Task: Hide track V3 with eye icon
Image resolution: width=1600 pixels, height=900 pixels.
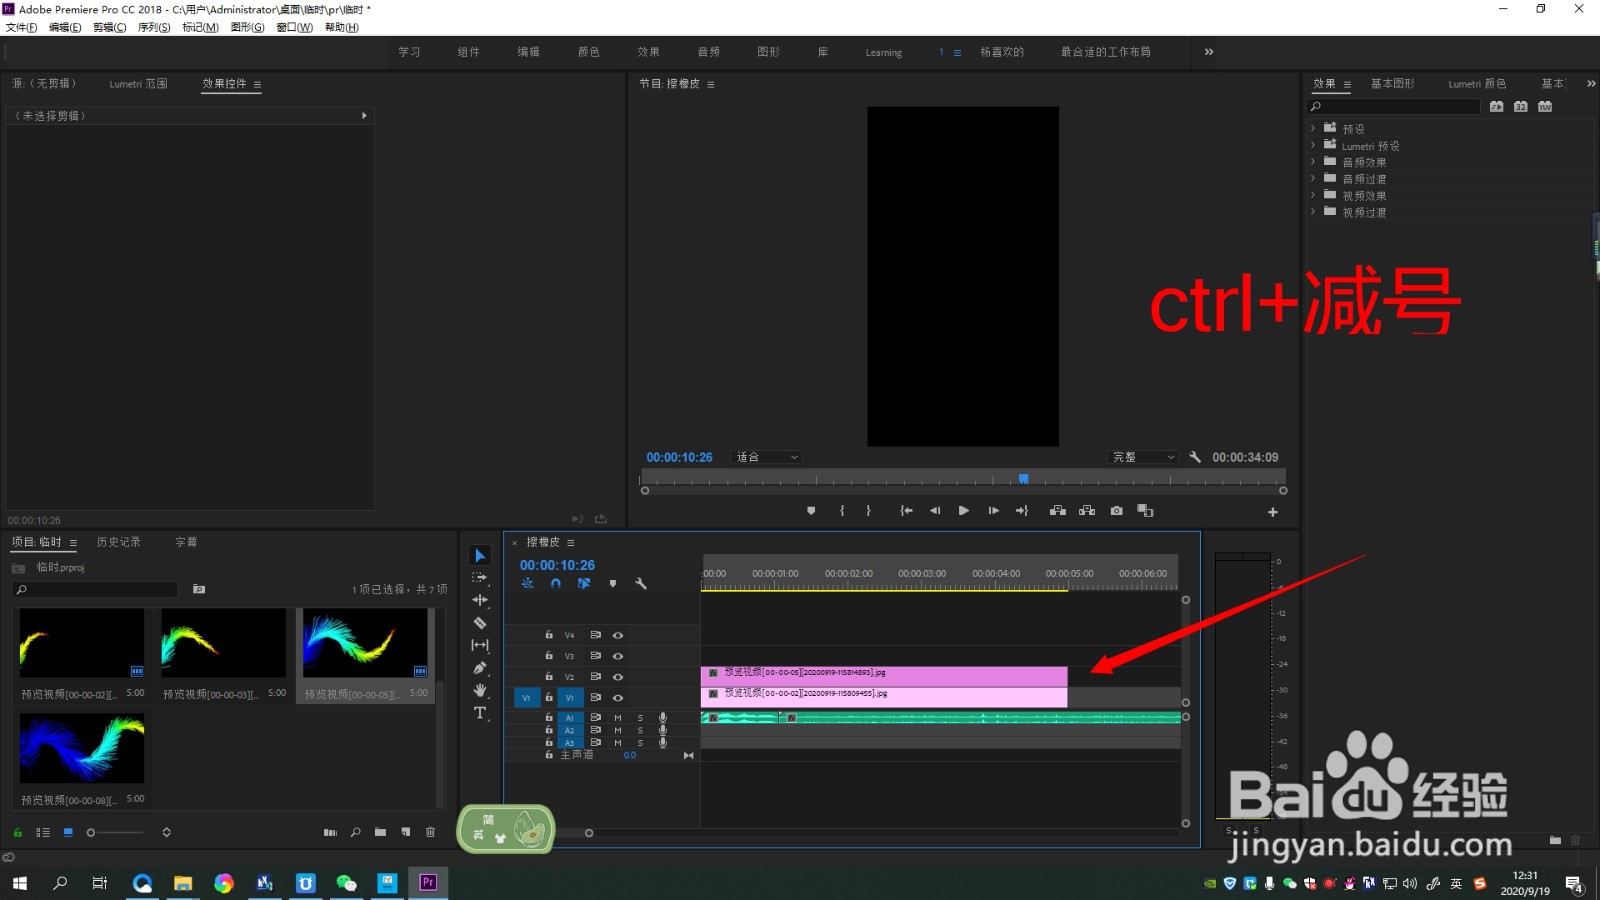Action: [618, 656]
